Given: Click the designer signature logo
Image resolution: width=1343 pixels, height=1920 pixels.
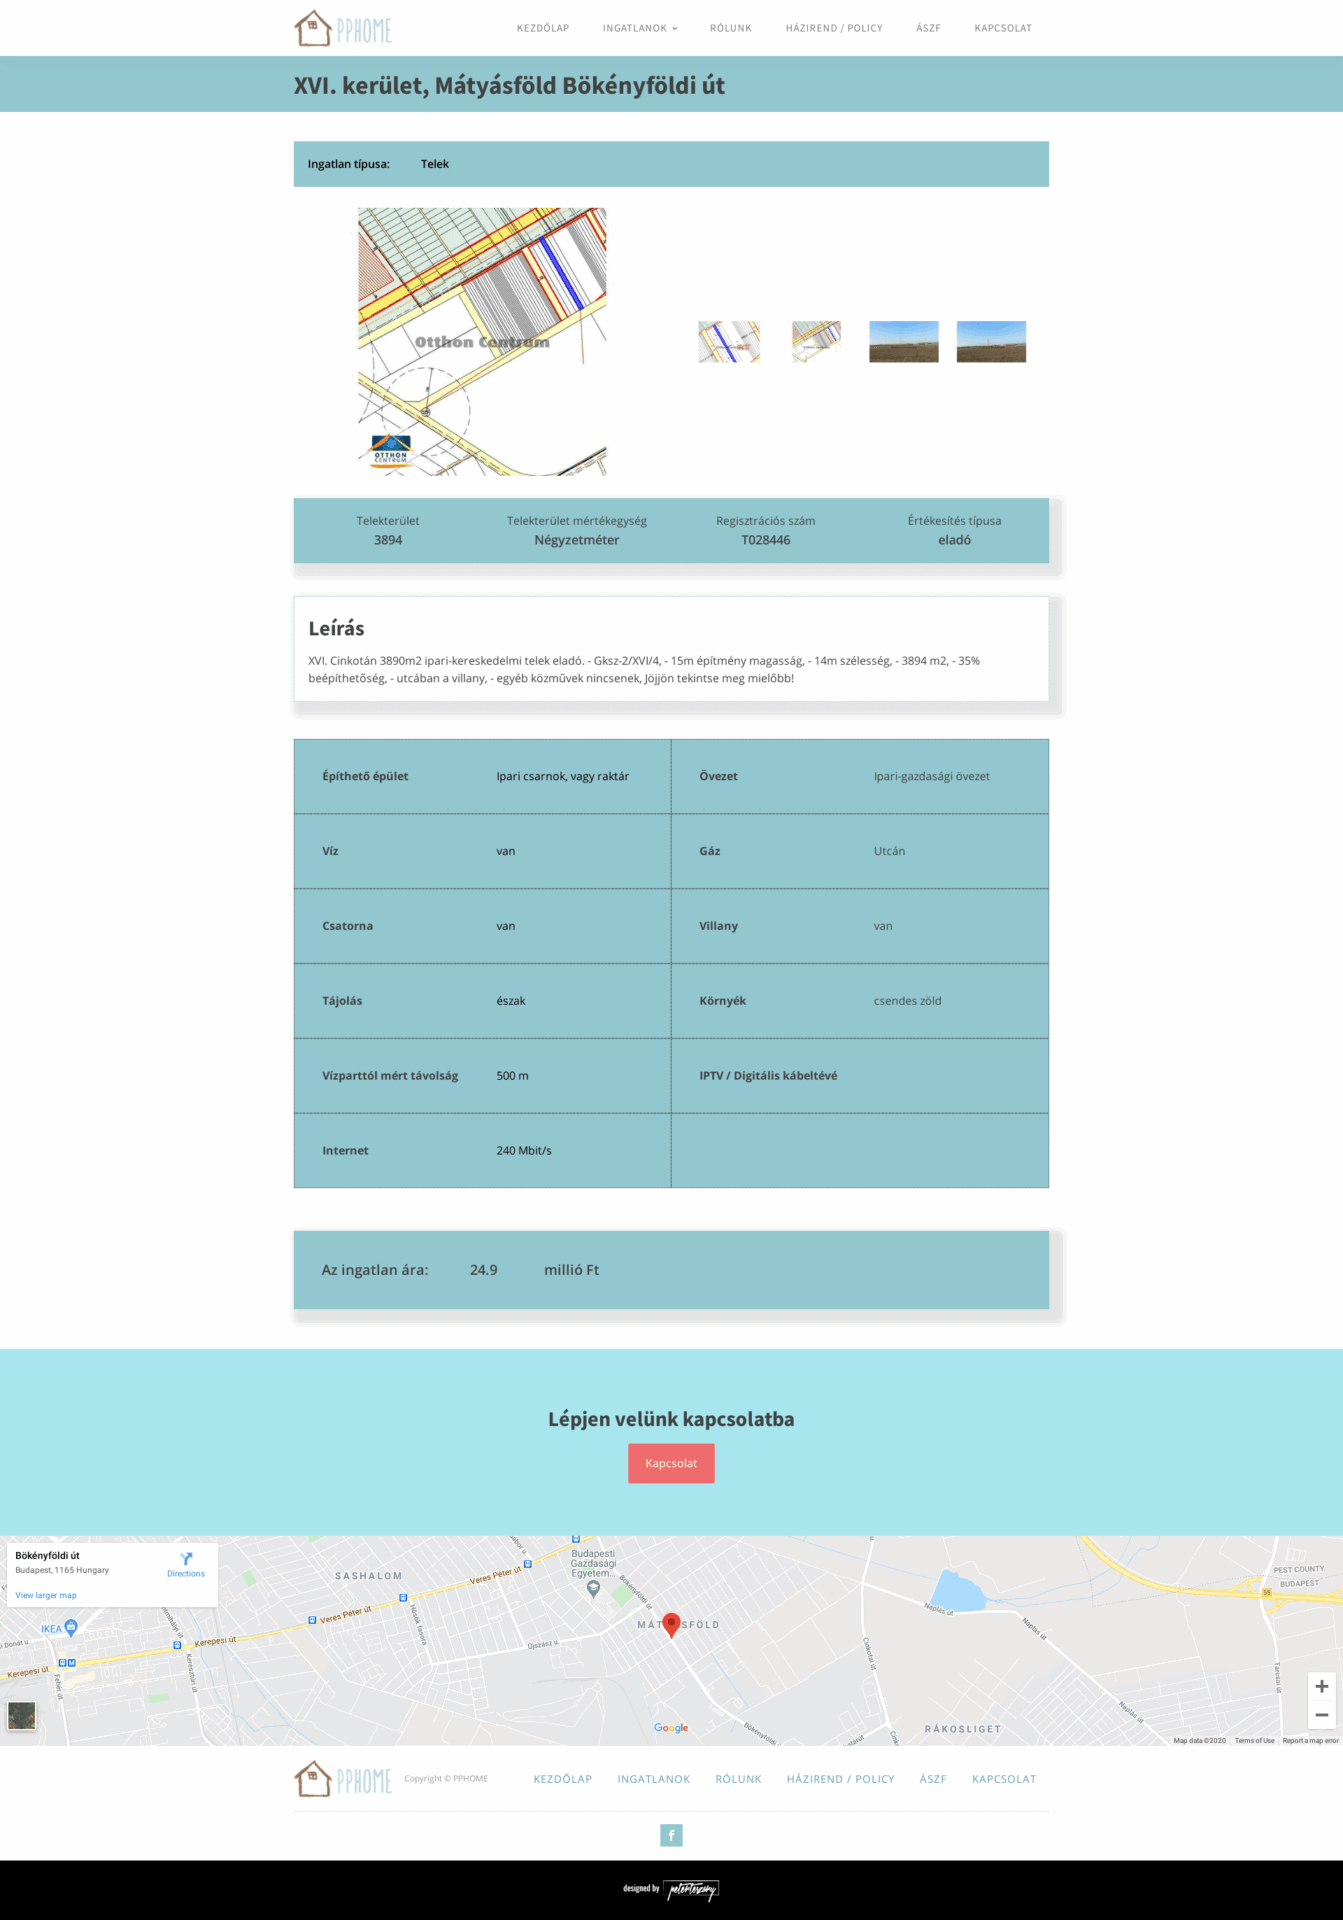Looking at the screenshot, I should 693,1889.
